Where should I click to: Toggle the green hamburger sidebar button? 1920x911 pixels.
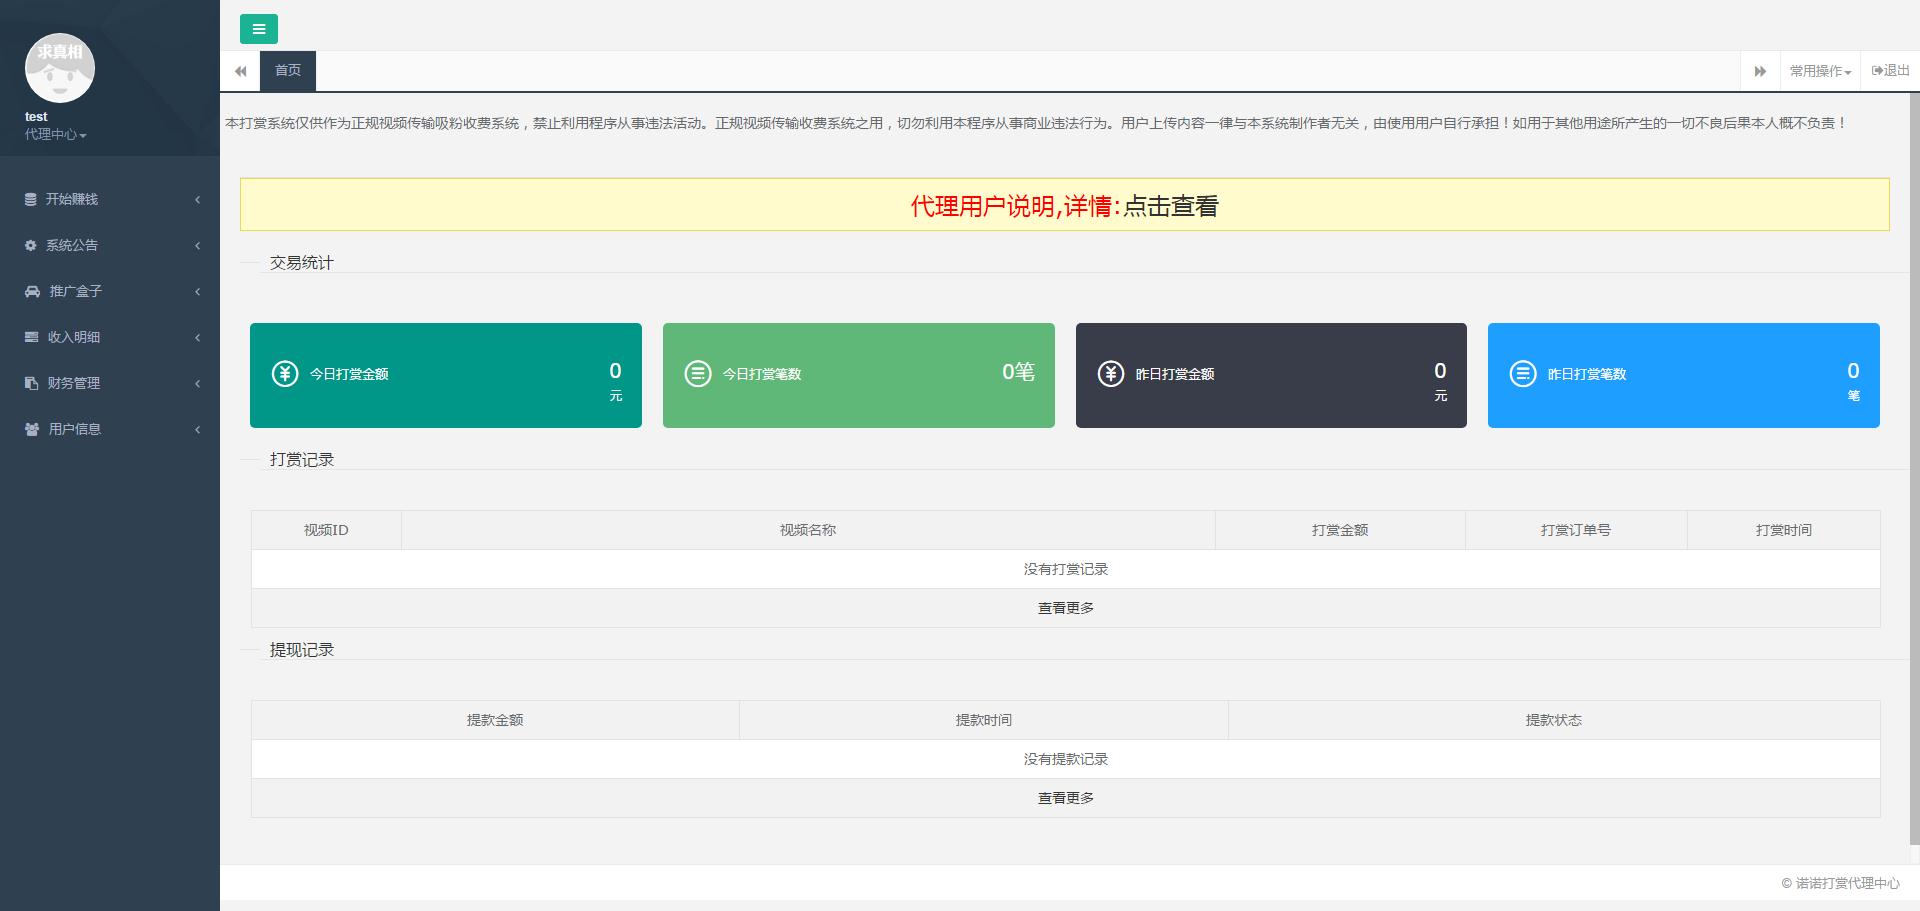pyautogui.click(x=259, y=29)
